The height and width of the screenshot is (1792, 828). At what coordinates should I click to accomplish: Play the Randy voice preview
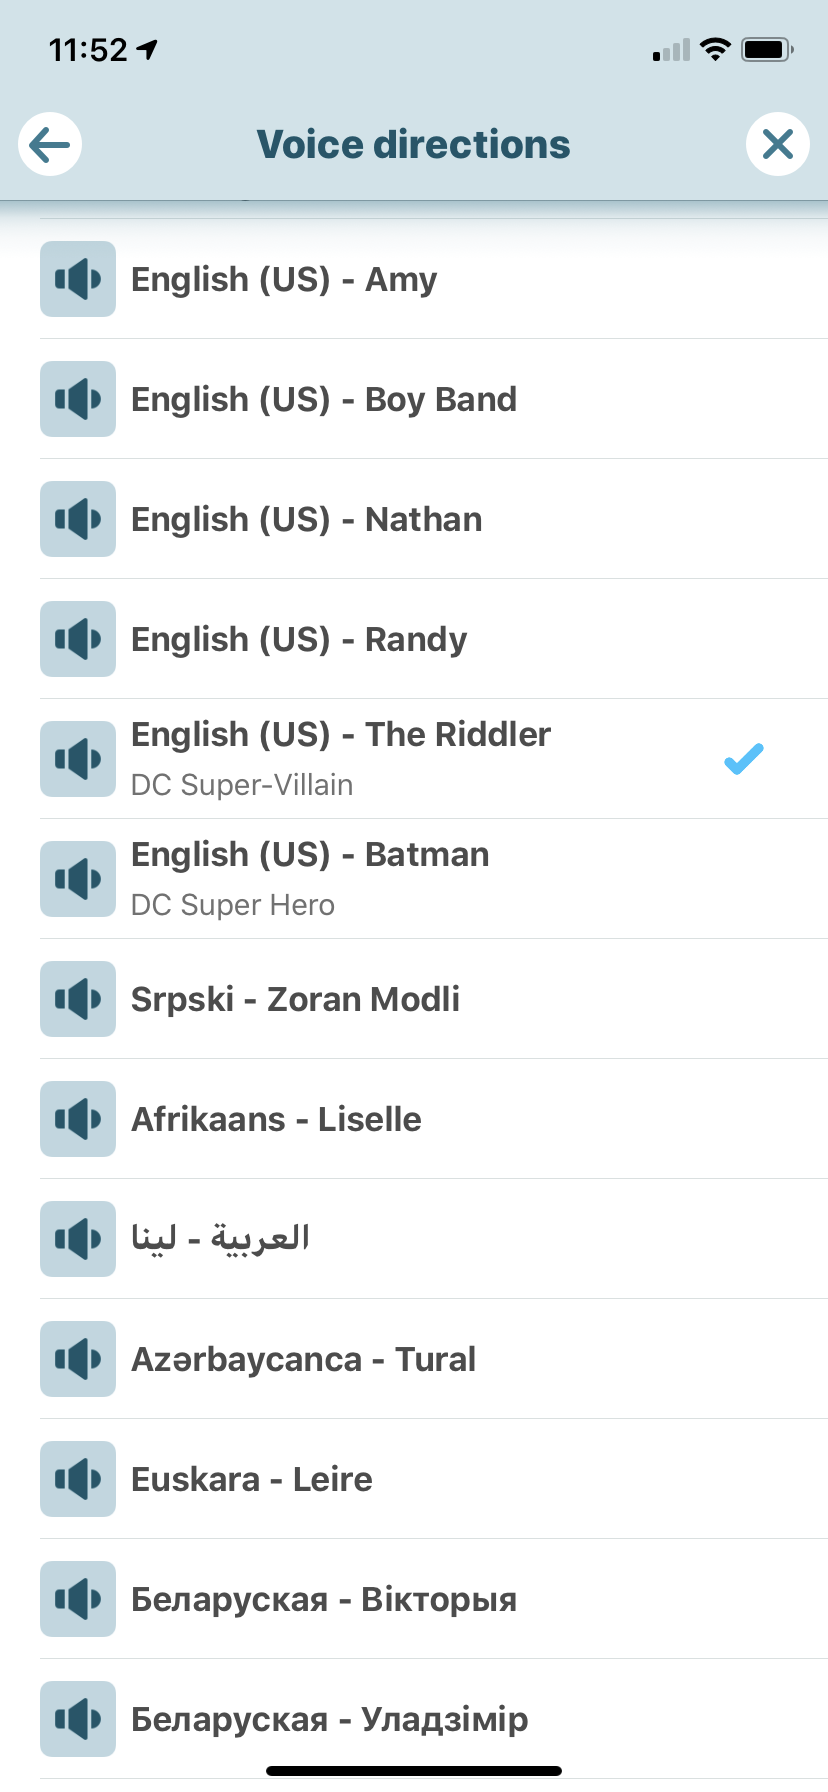coord(78,639)
